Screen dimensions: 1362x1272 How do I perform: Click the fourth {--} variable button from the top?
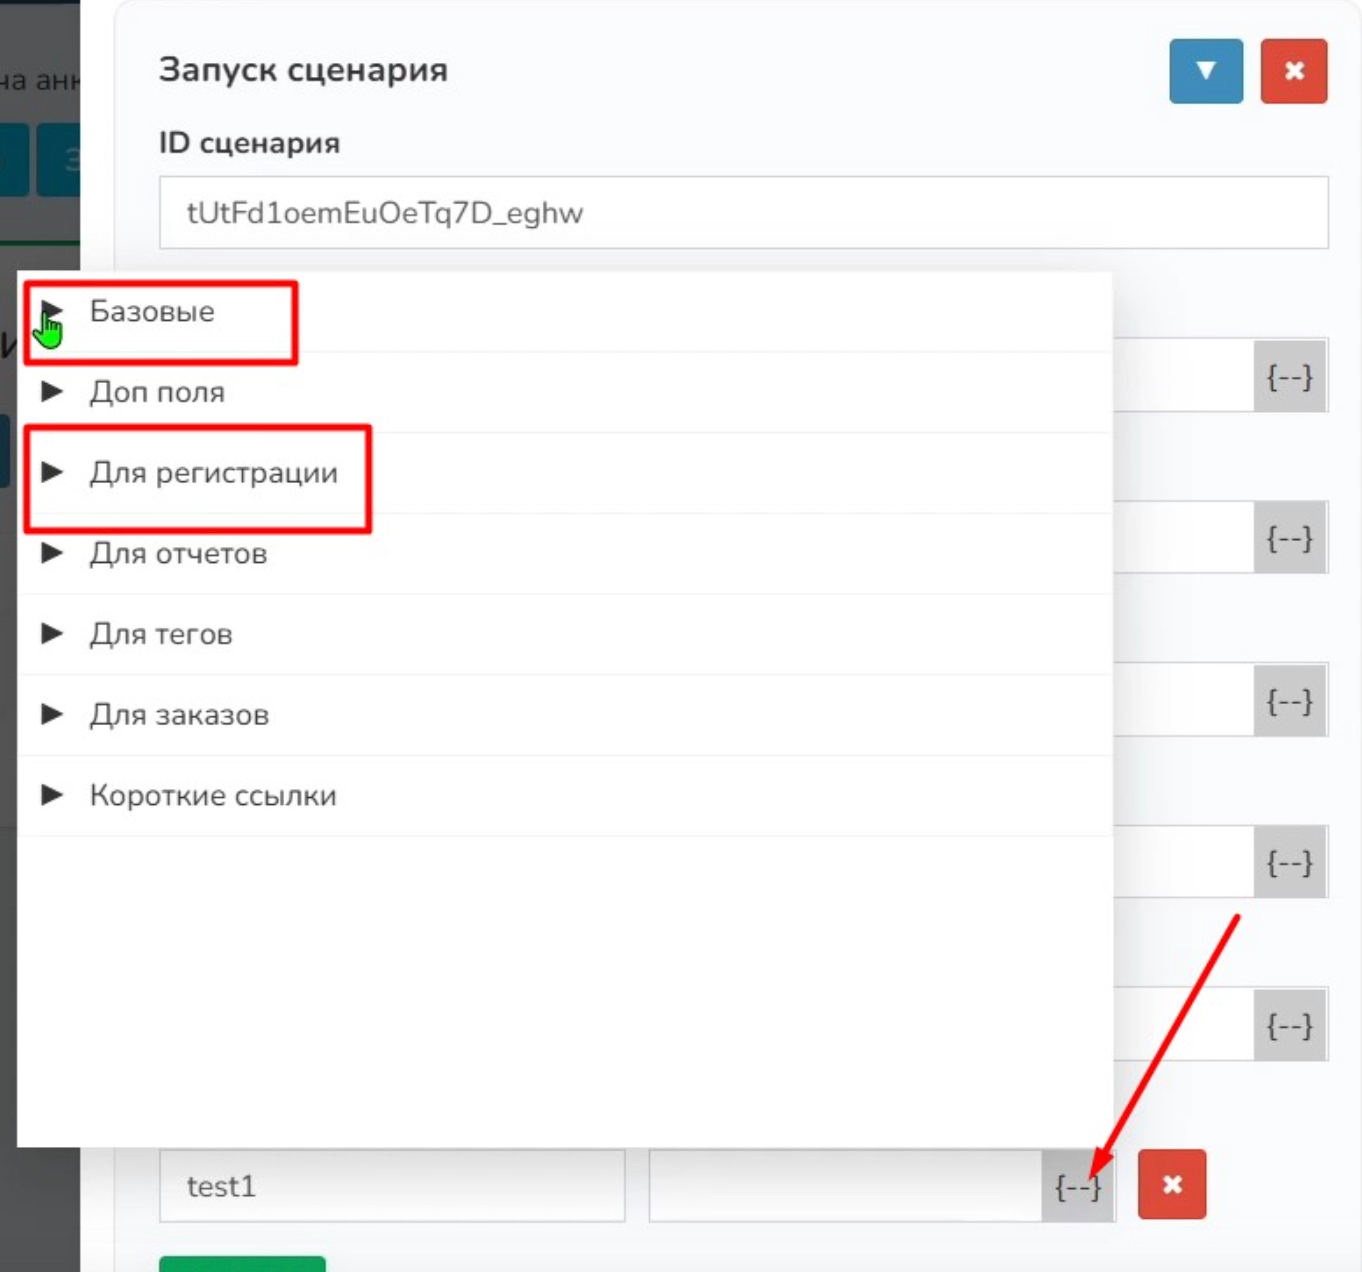1289,862
